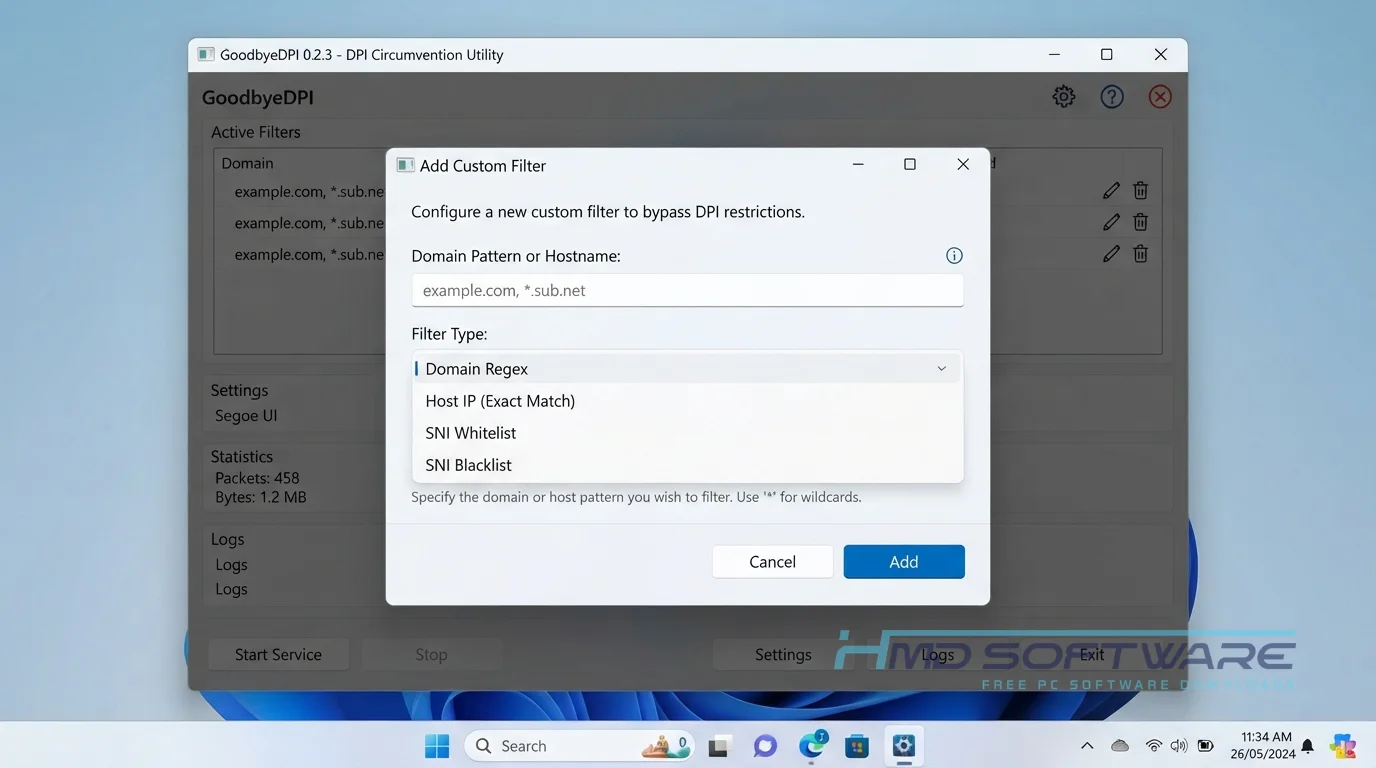Open volume control in tray

[1179, 746]
